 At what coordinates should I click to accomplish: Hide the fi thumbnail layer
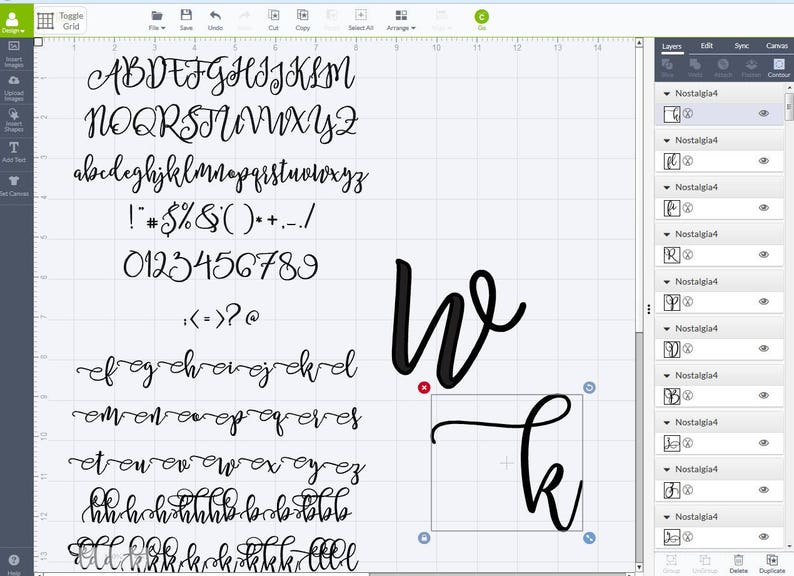(x=764, y=208)
